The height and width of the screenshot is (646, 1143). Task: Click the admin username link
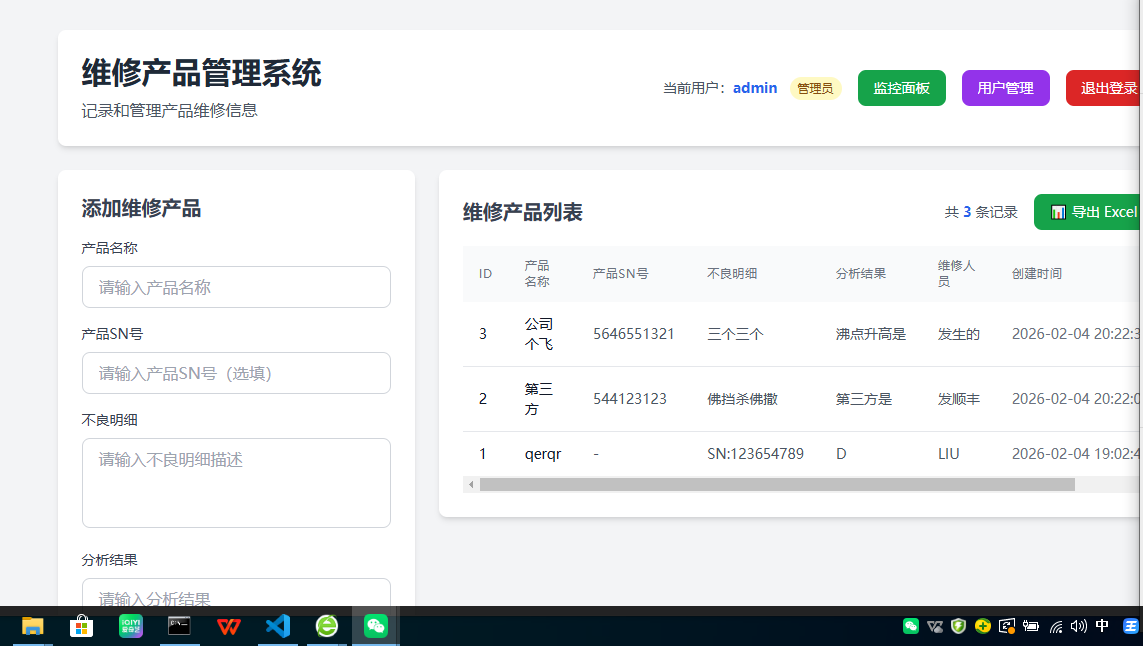(x=755, y=88)
